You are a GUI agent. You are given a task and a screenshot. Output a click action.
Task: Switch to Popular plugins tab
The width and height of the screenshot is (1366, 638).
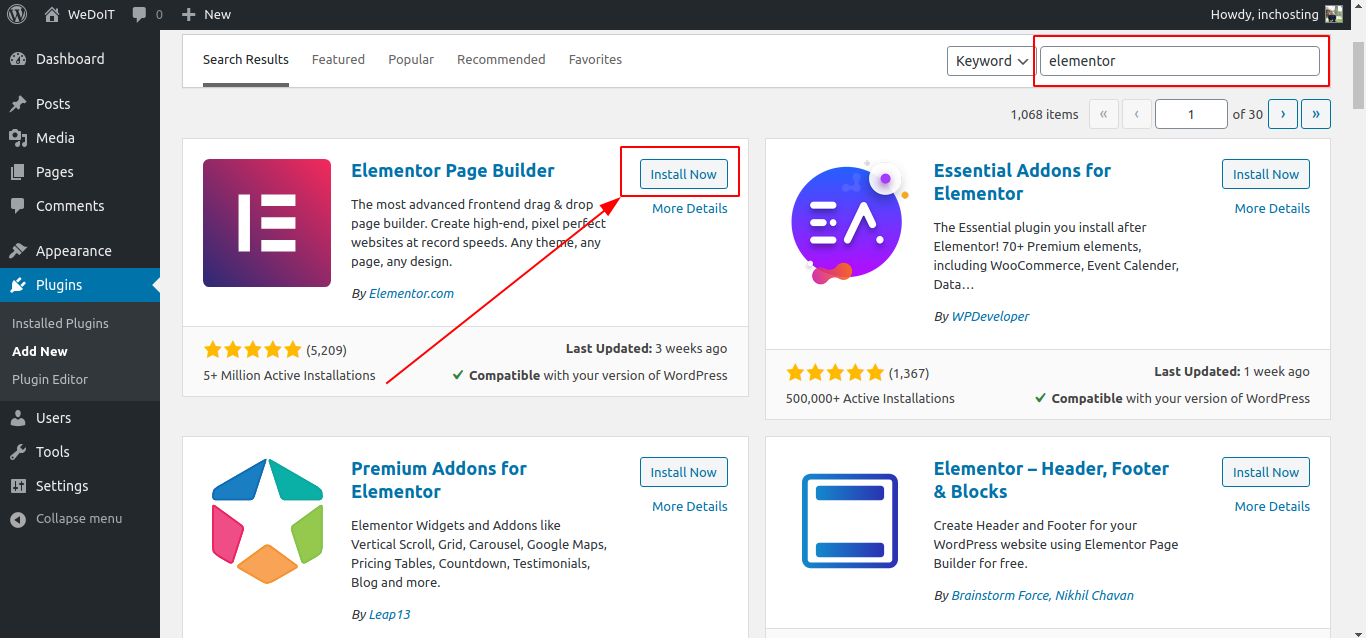[411, 59]
